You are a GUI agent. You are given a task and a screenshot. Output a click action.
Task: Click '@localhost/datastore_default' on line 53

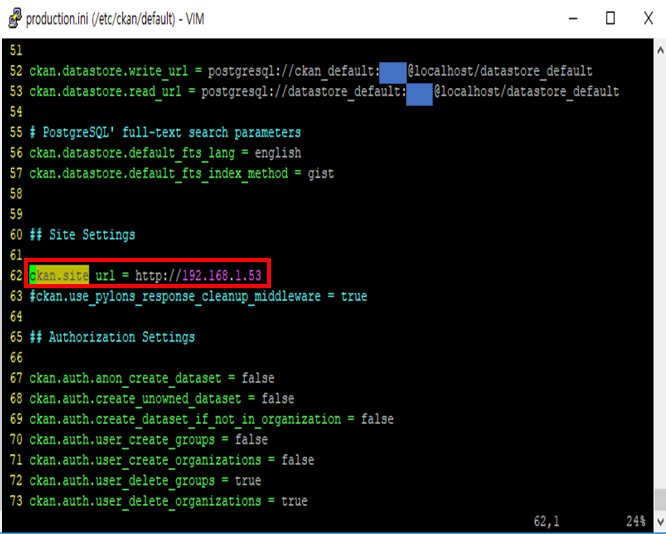click(x=527, y=91)
